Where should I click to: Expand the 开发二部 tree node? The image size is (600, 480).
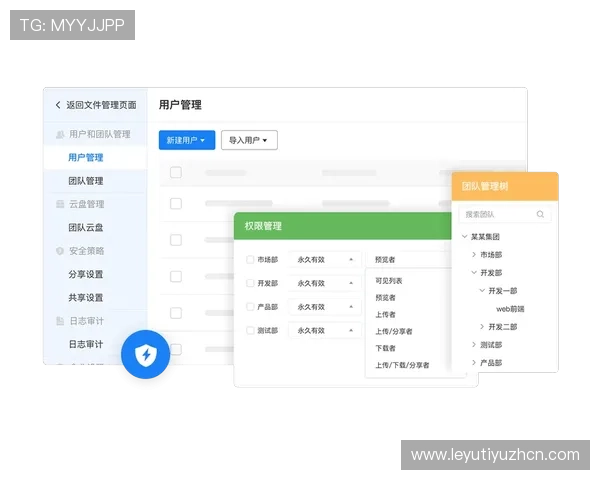pyautogui.click(x=482, y=327)
